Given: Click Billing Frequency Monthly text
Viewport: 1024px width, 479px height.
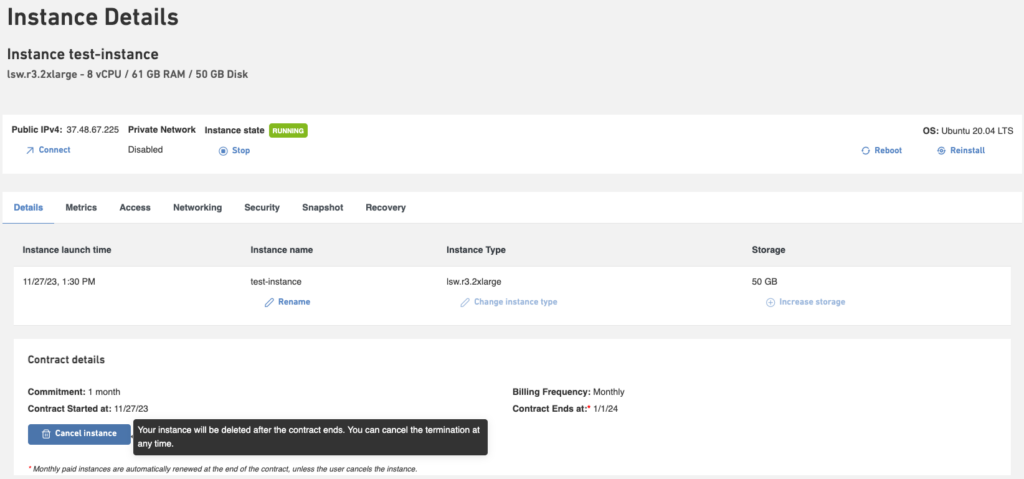Looking at the screenshot, I should pos(568,392).
